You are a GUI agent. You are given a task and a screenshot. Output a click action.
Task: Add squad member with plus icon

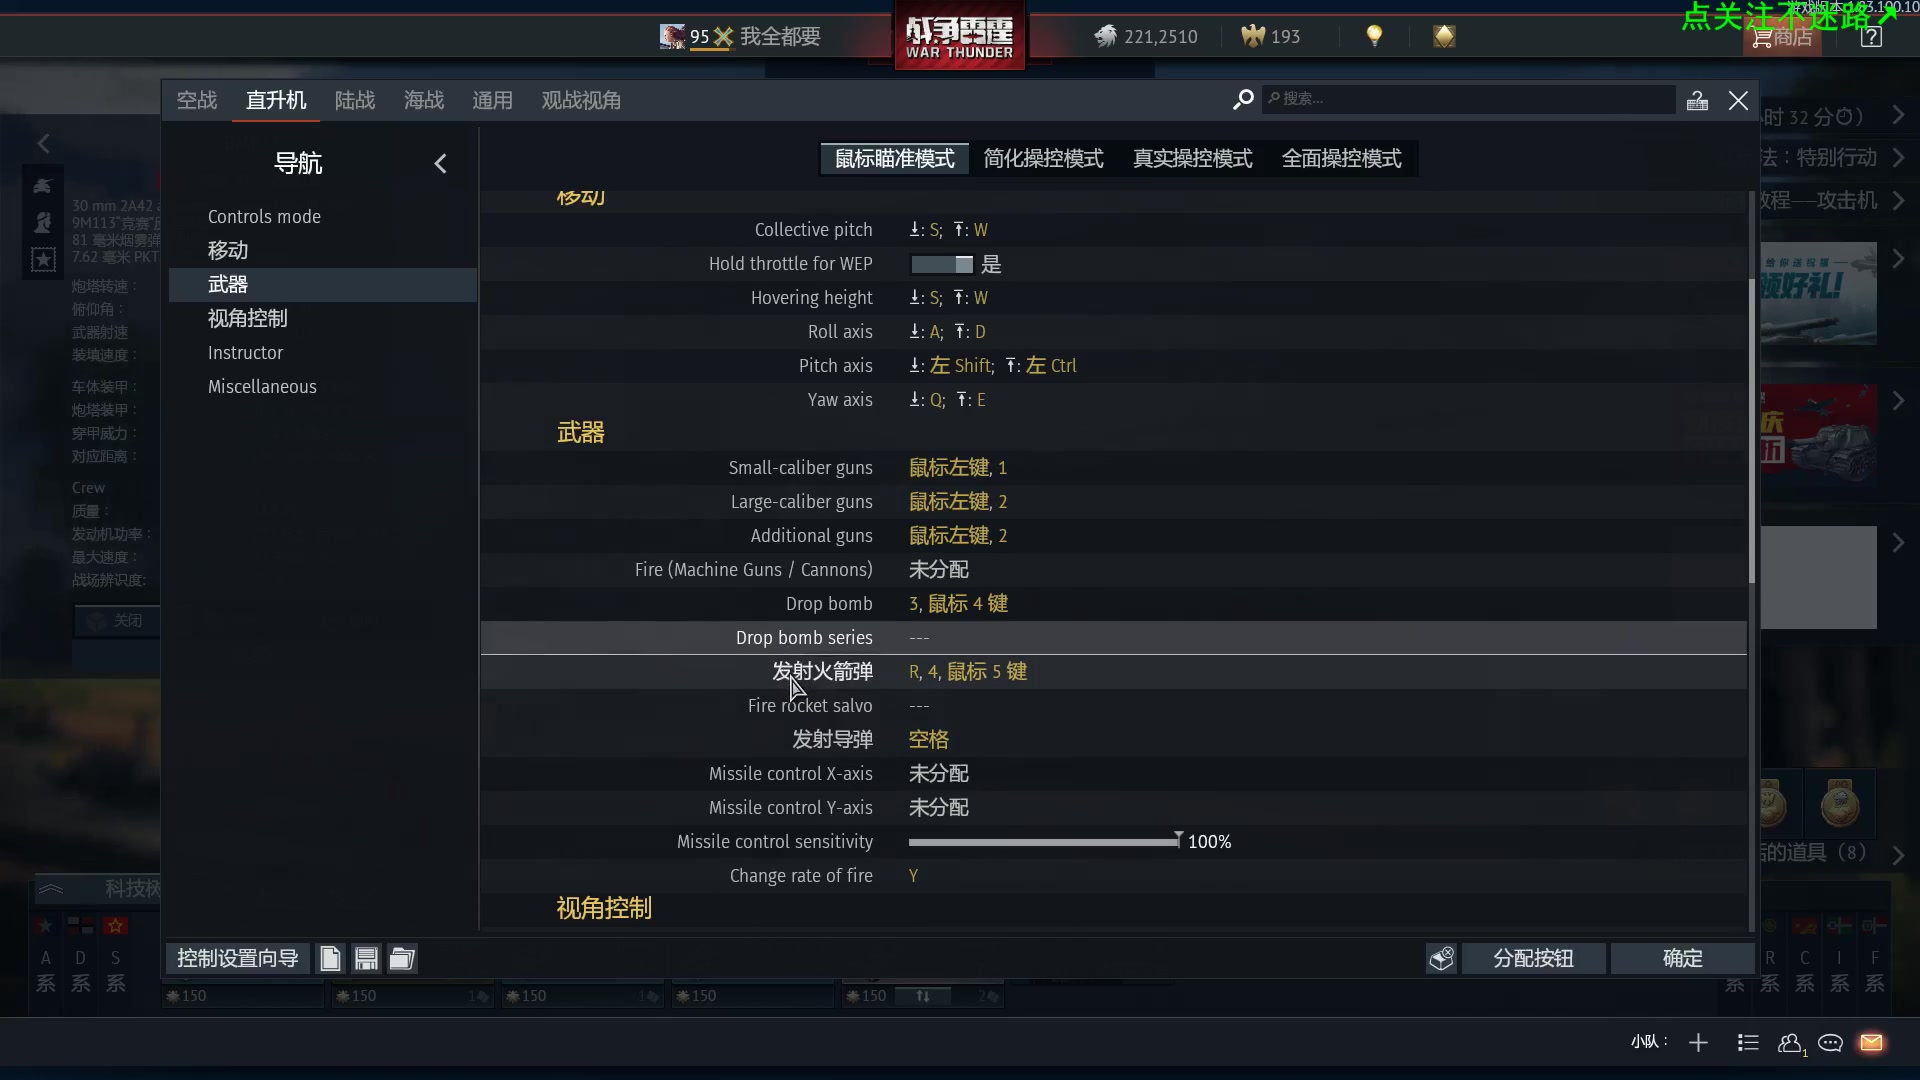pos(1698,1043)
